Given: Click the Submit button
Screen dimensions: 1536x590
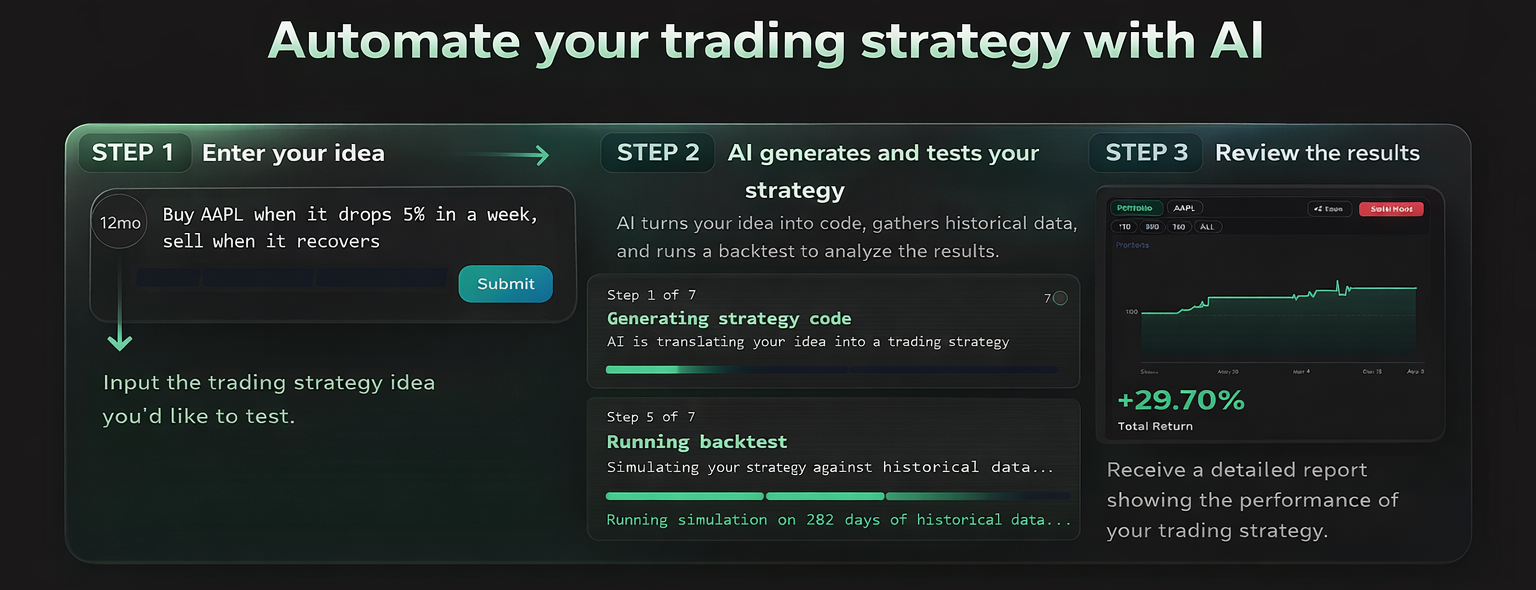Looking at the screenshot, I should [505, 284].
